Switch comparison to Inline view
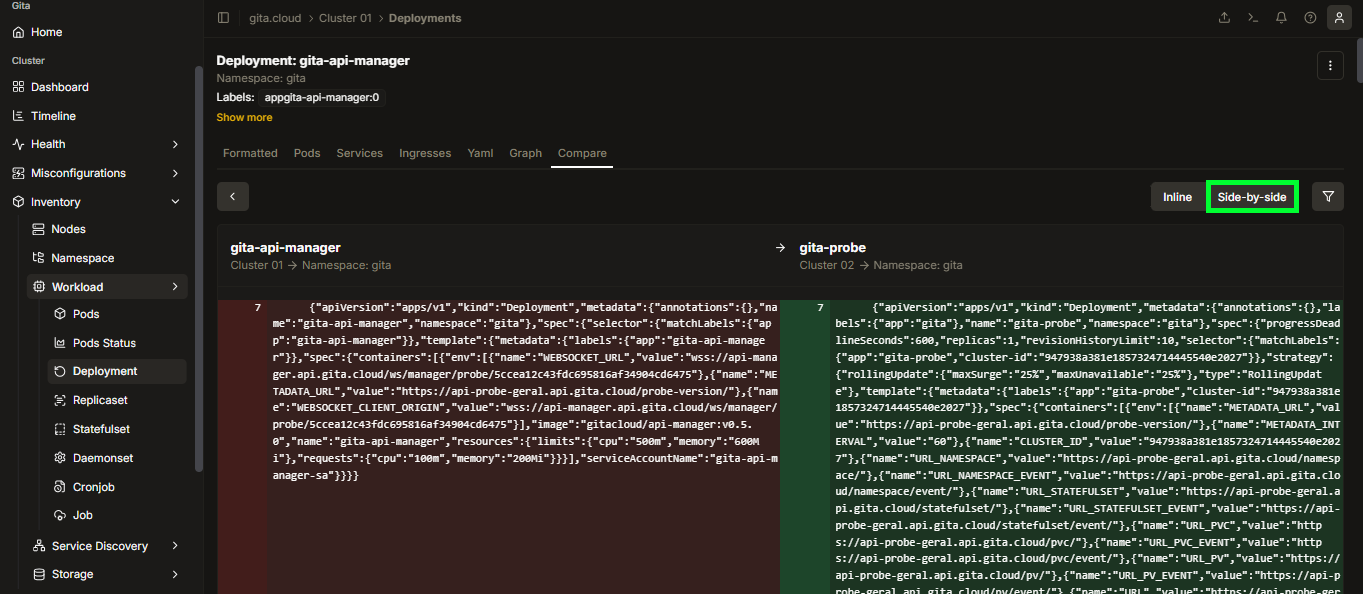 [1177, 197]
